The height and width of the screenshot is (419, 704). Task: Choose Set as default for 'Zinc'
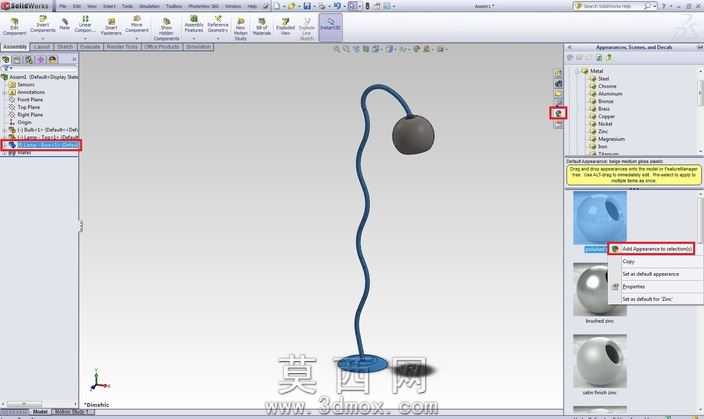647,299
